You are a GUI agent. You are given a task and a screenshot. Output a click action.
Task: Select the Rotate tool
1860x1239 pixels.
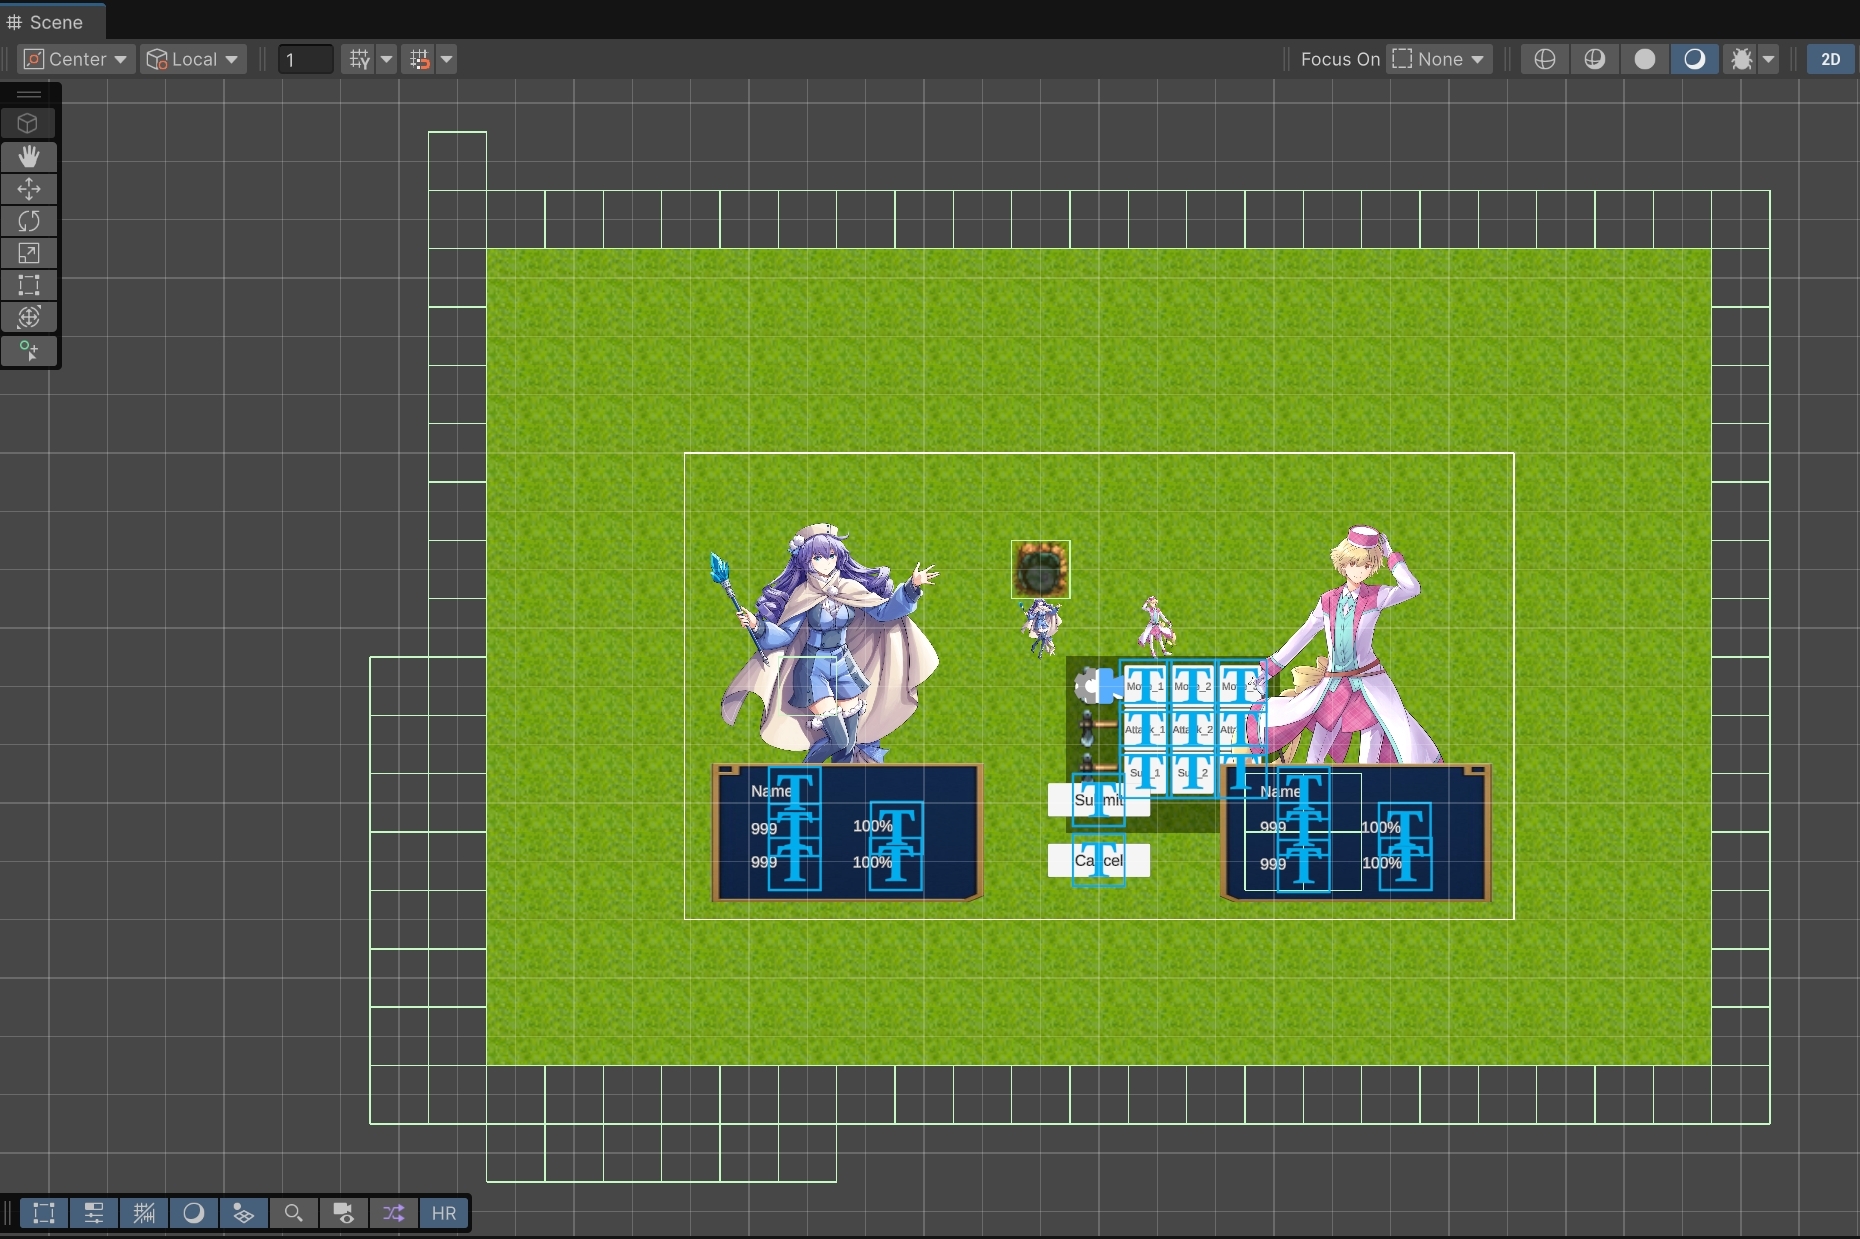coord(29,221)
